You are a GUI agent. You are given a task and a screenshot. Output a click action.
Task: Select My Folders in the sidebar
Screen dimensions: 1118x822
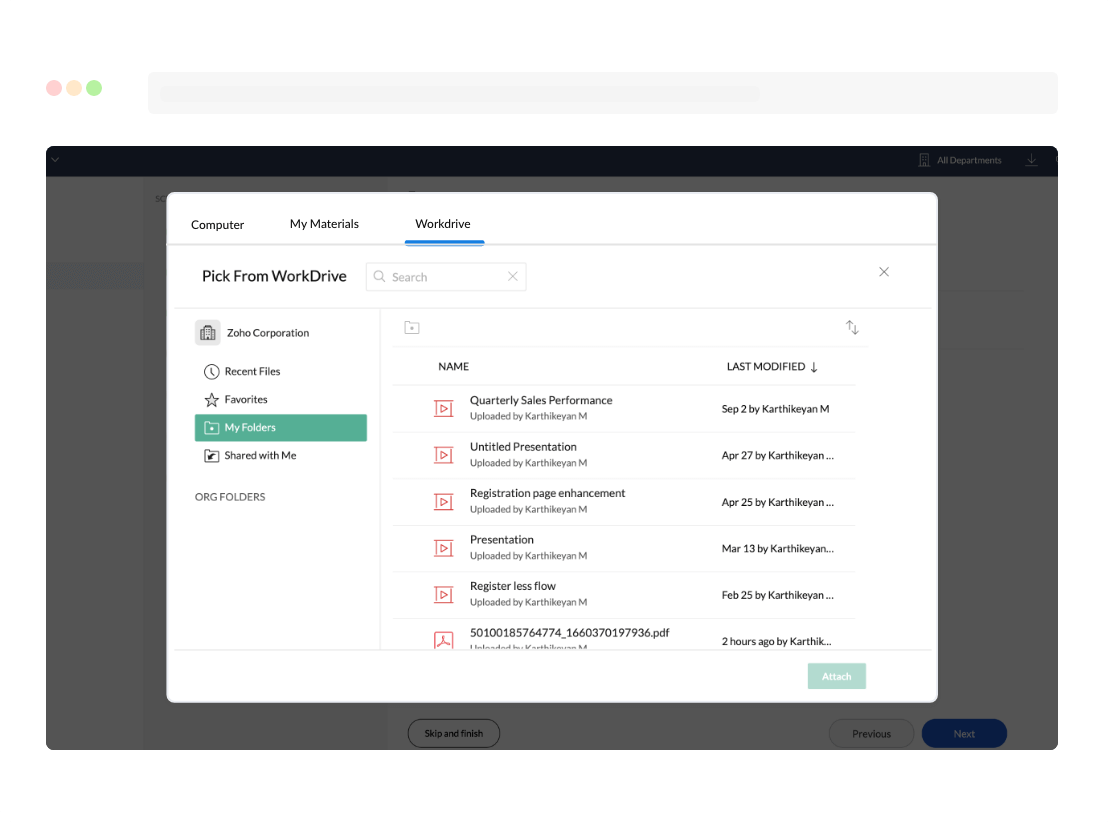281,428
